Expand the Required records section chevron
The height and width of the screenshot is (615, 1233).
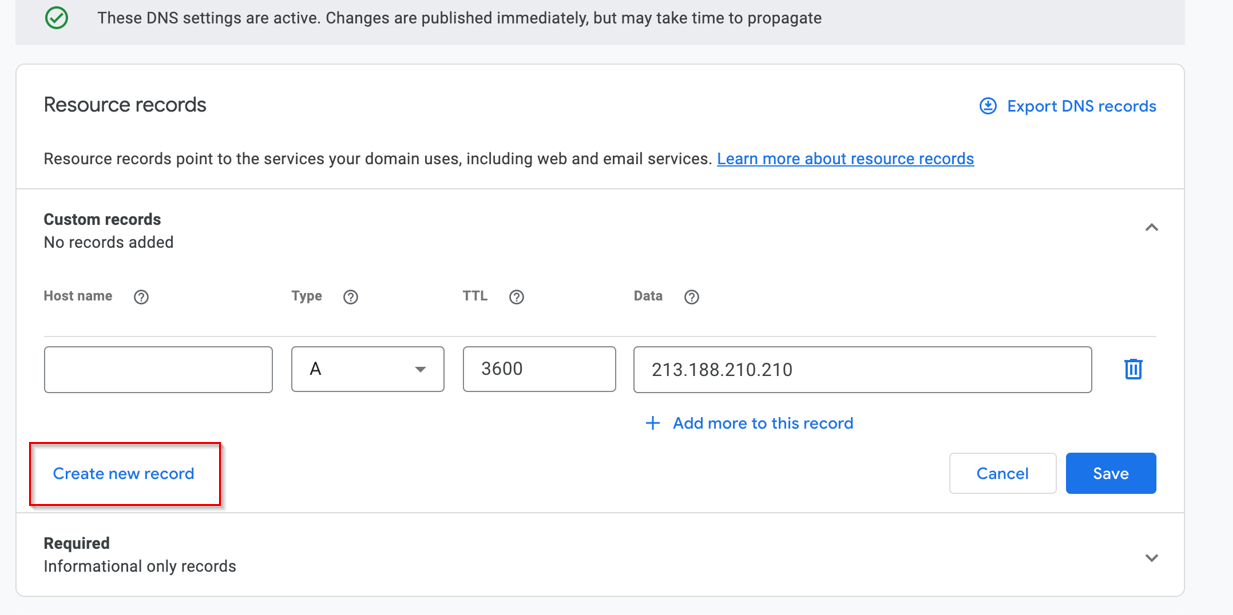(x=1151, y=558)
